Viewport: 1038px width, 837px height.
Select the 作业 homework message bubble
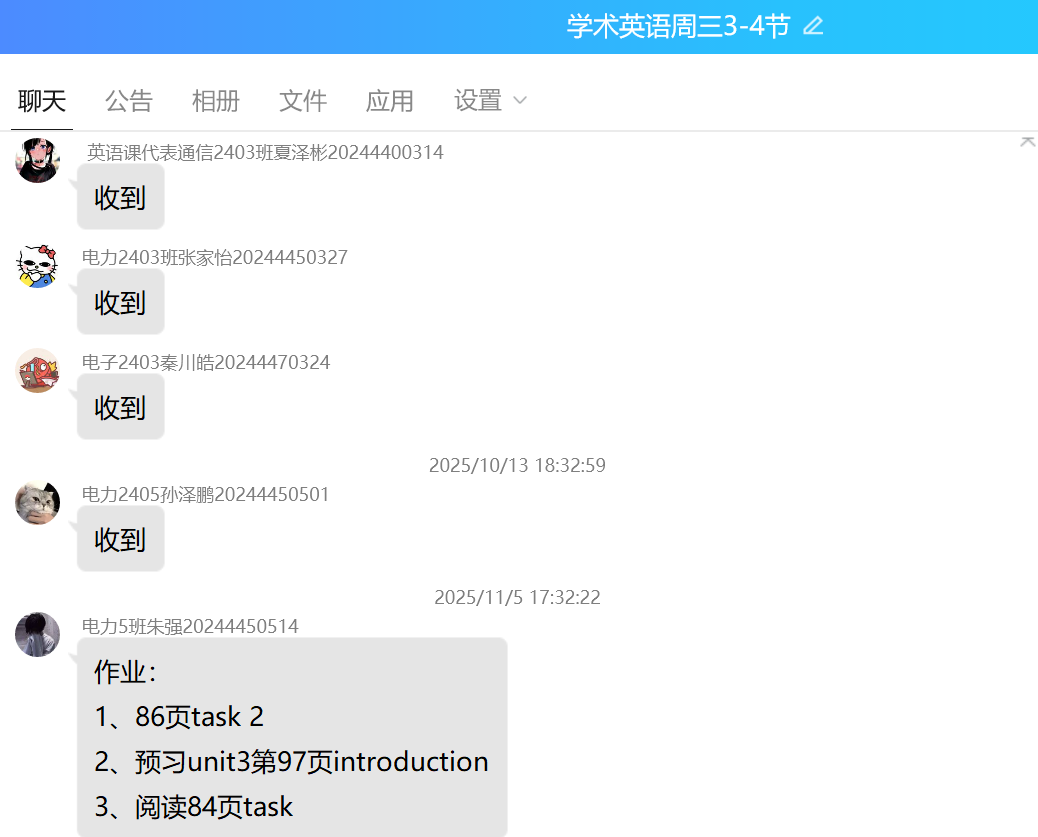(292, 738)
